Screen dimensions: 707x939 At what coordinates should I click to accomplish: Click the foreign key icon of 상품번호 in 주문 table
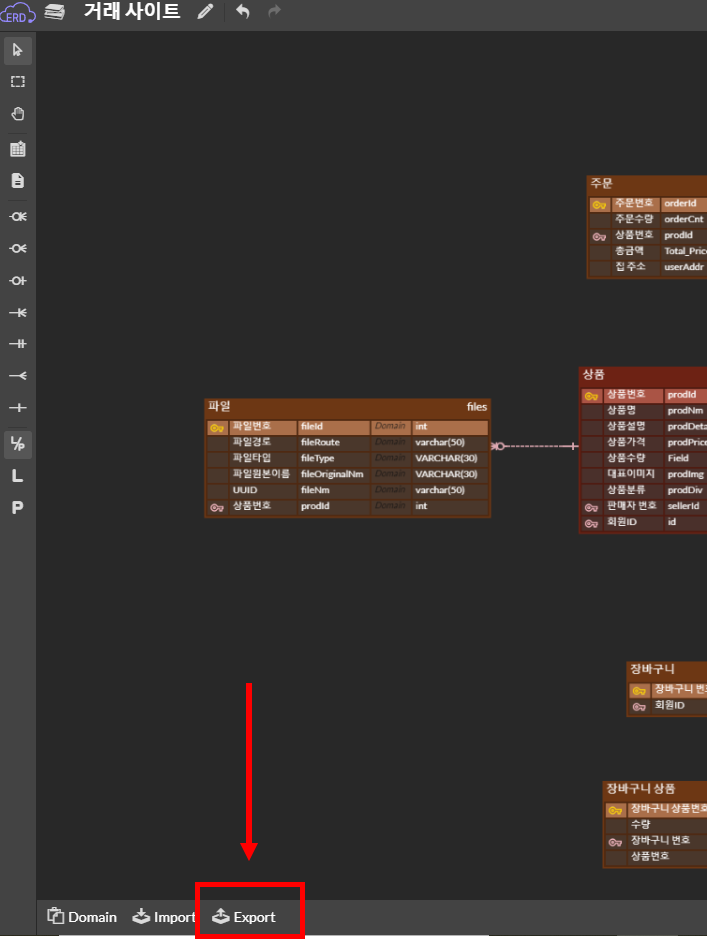(x=599, y=237)
